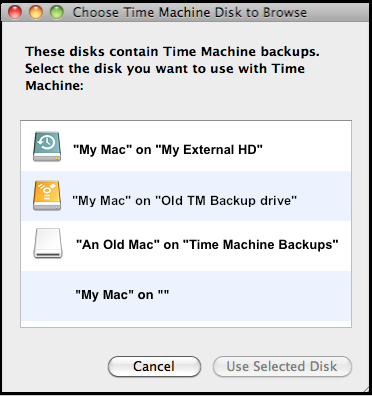Viewport: 372px width, 396px height.
Task: Click the FireWire symbol on orange disk
Action: (x=47, y=191)
